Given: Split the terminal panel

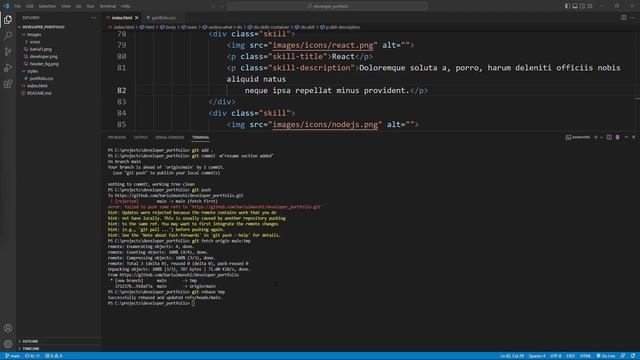Looking at the screenshot, I should 609,138.
